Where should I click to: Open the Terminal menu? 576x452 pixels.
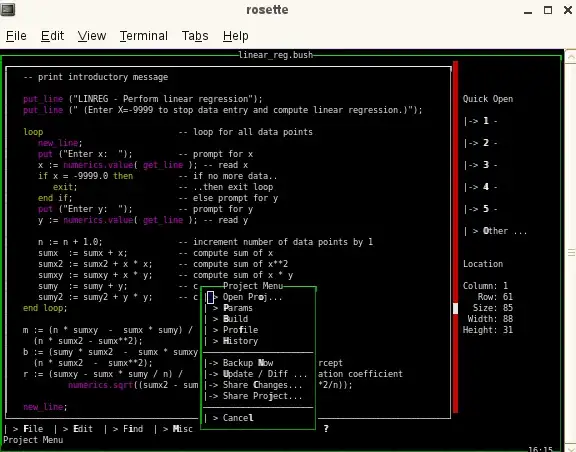point(144,36)
